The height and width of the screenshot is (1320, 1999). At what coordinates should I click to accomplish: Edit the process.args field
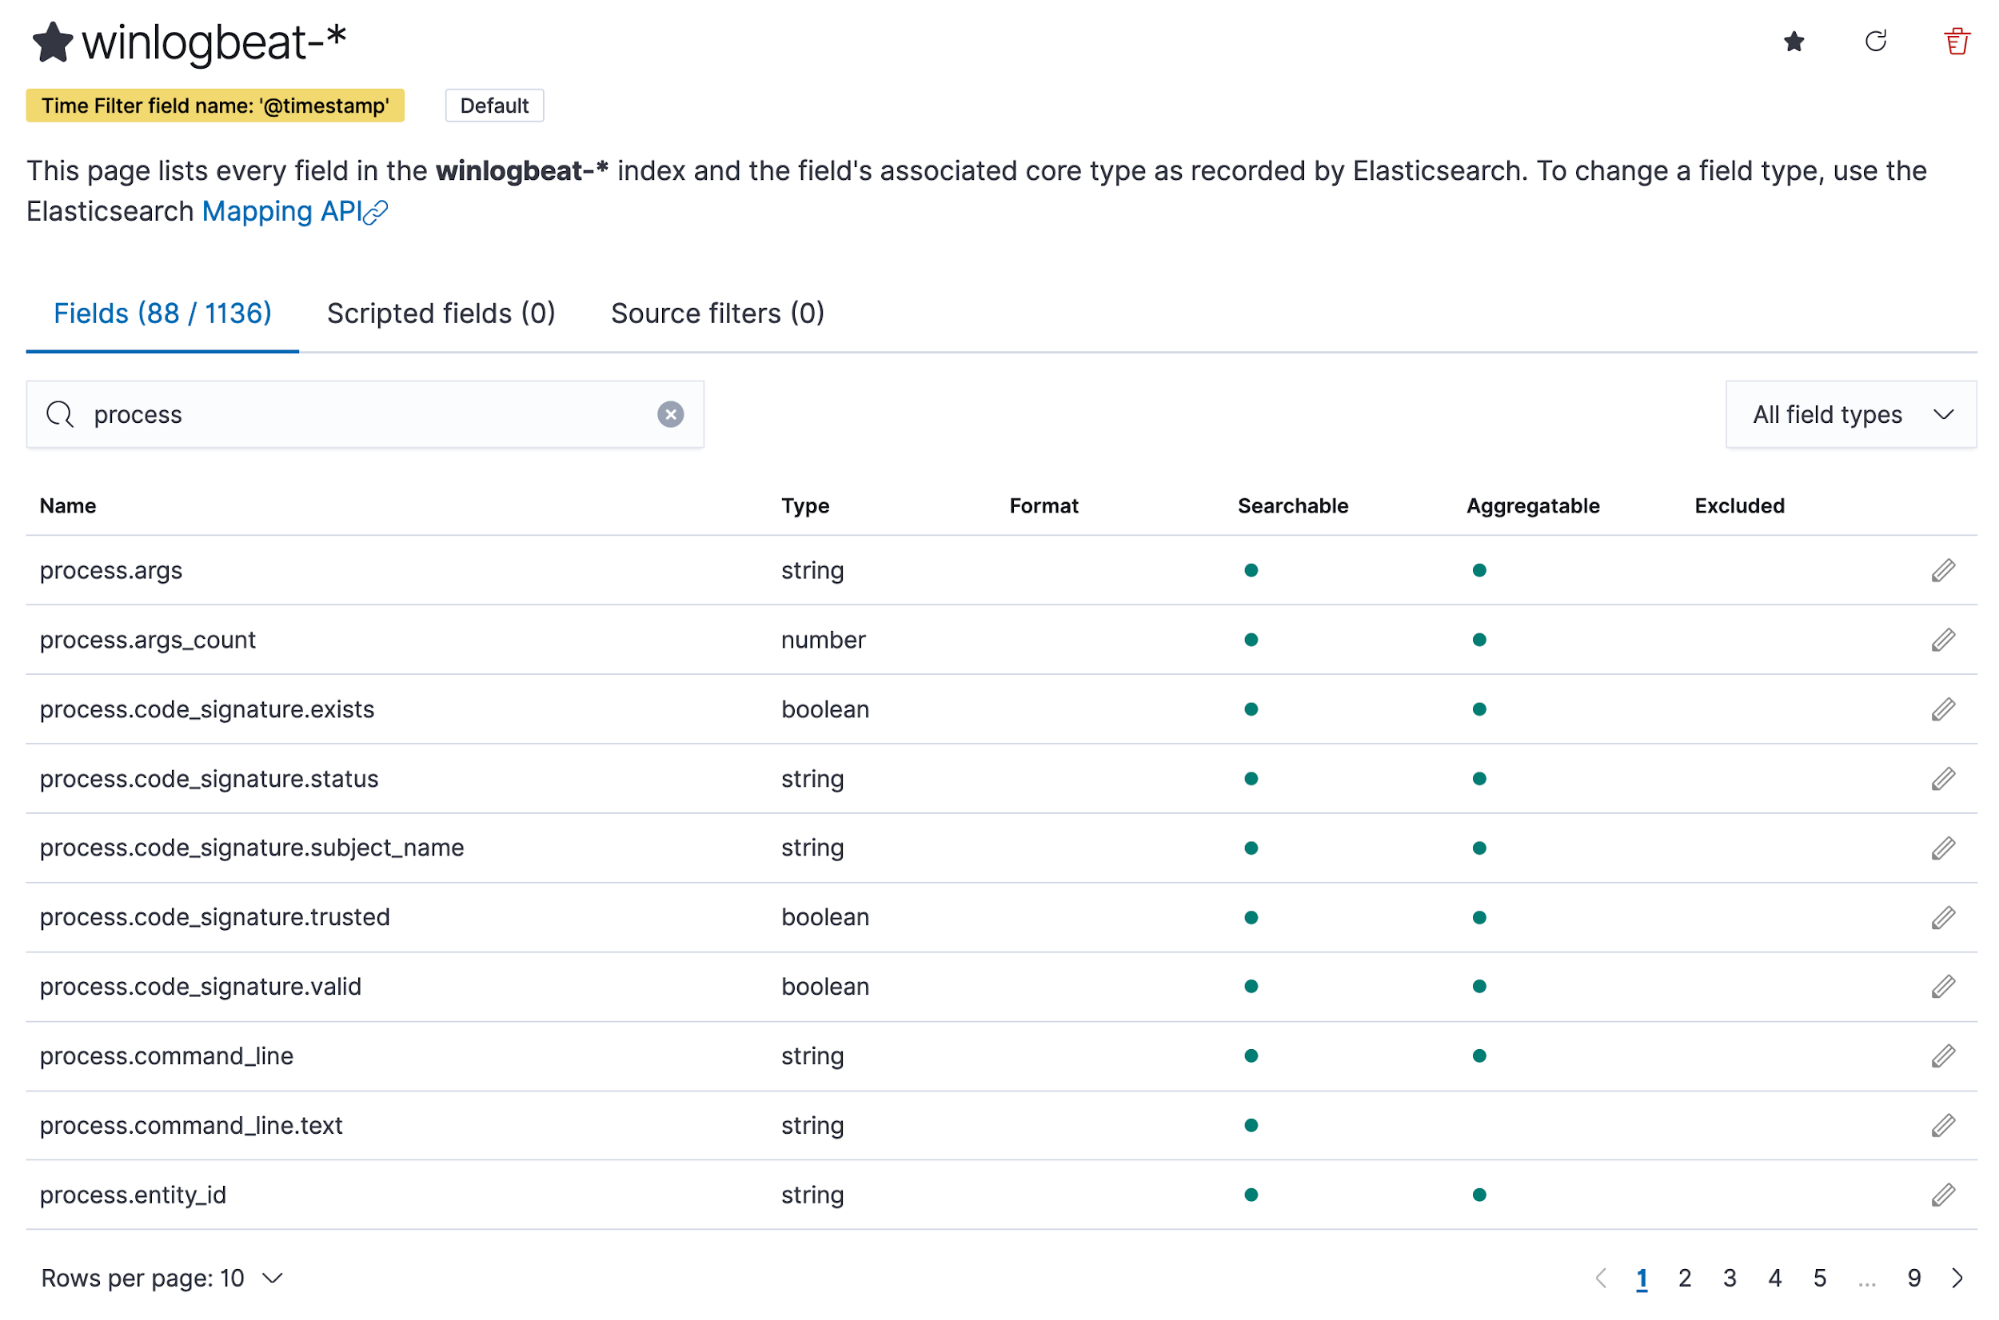1943,570
